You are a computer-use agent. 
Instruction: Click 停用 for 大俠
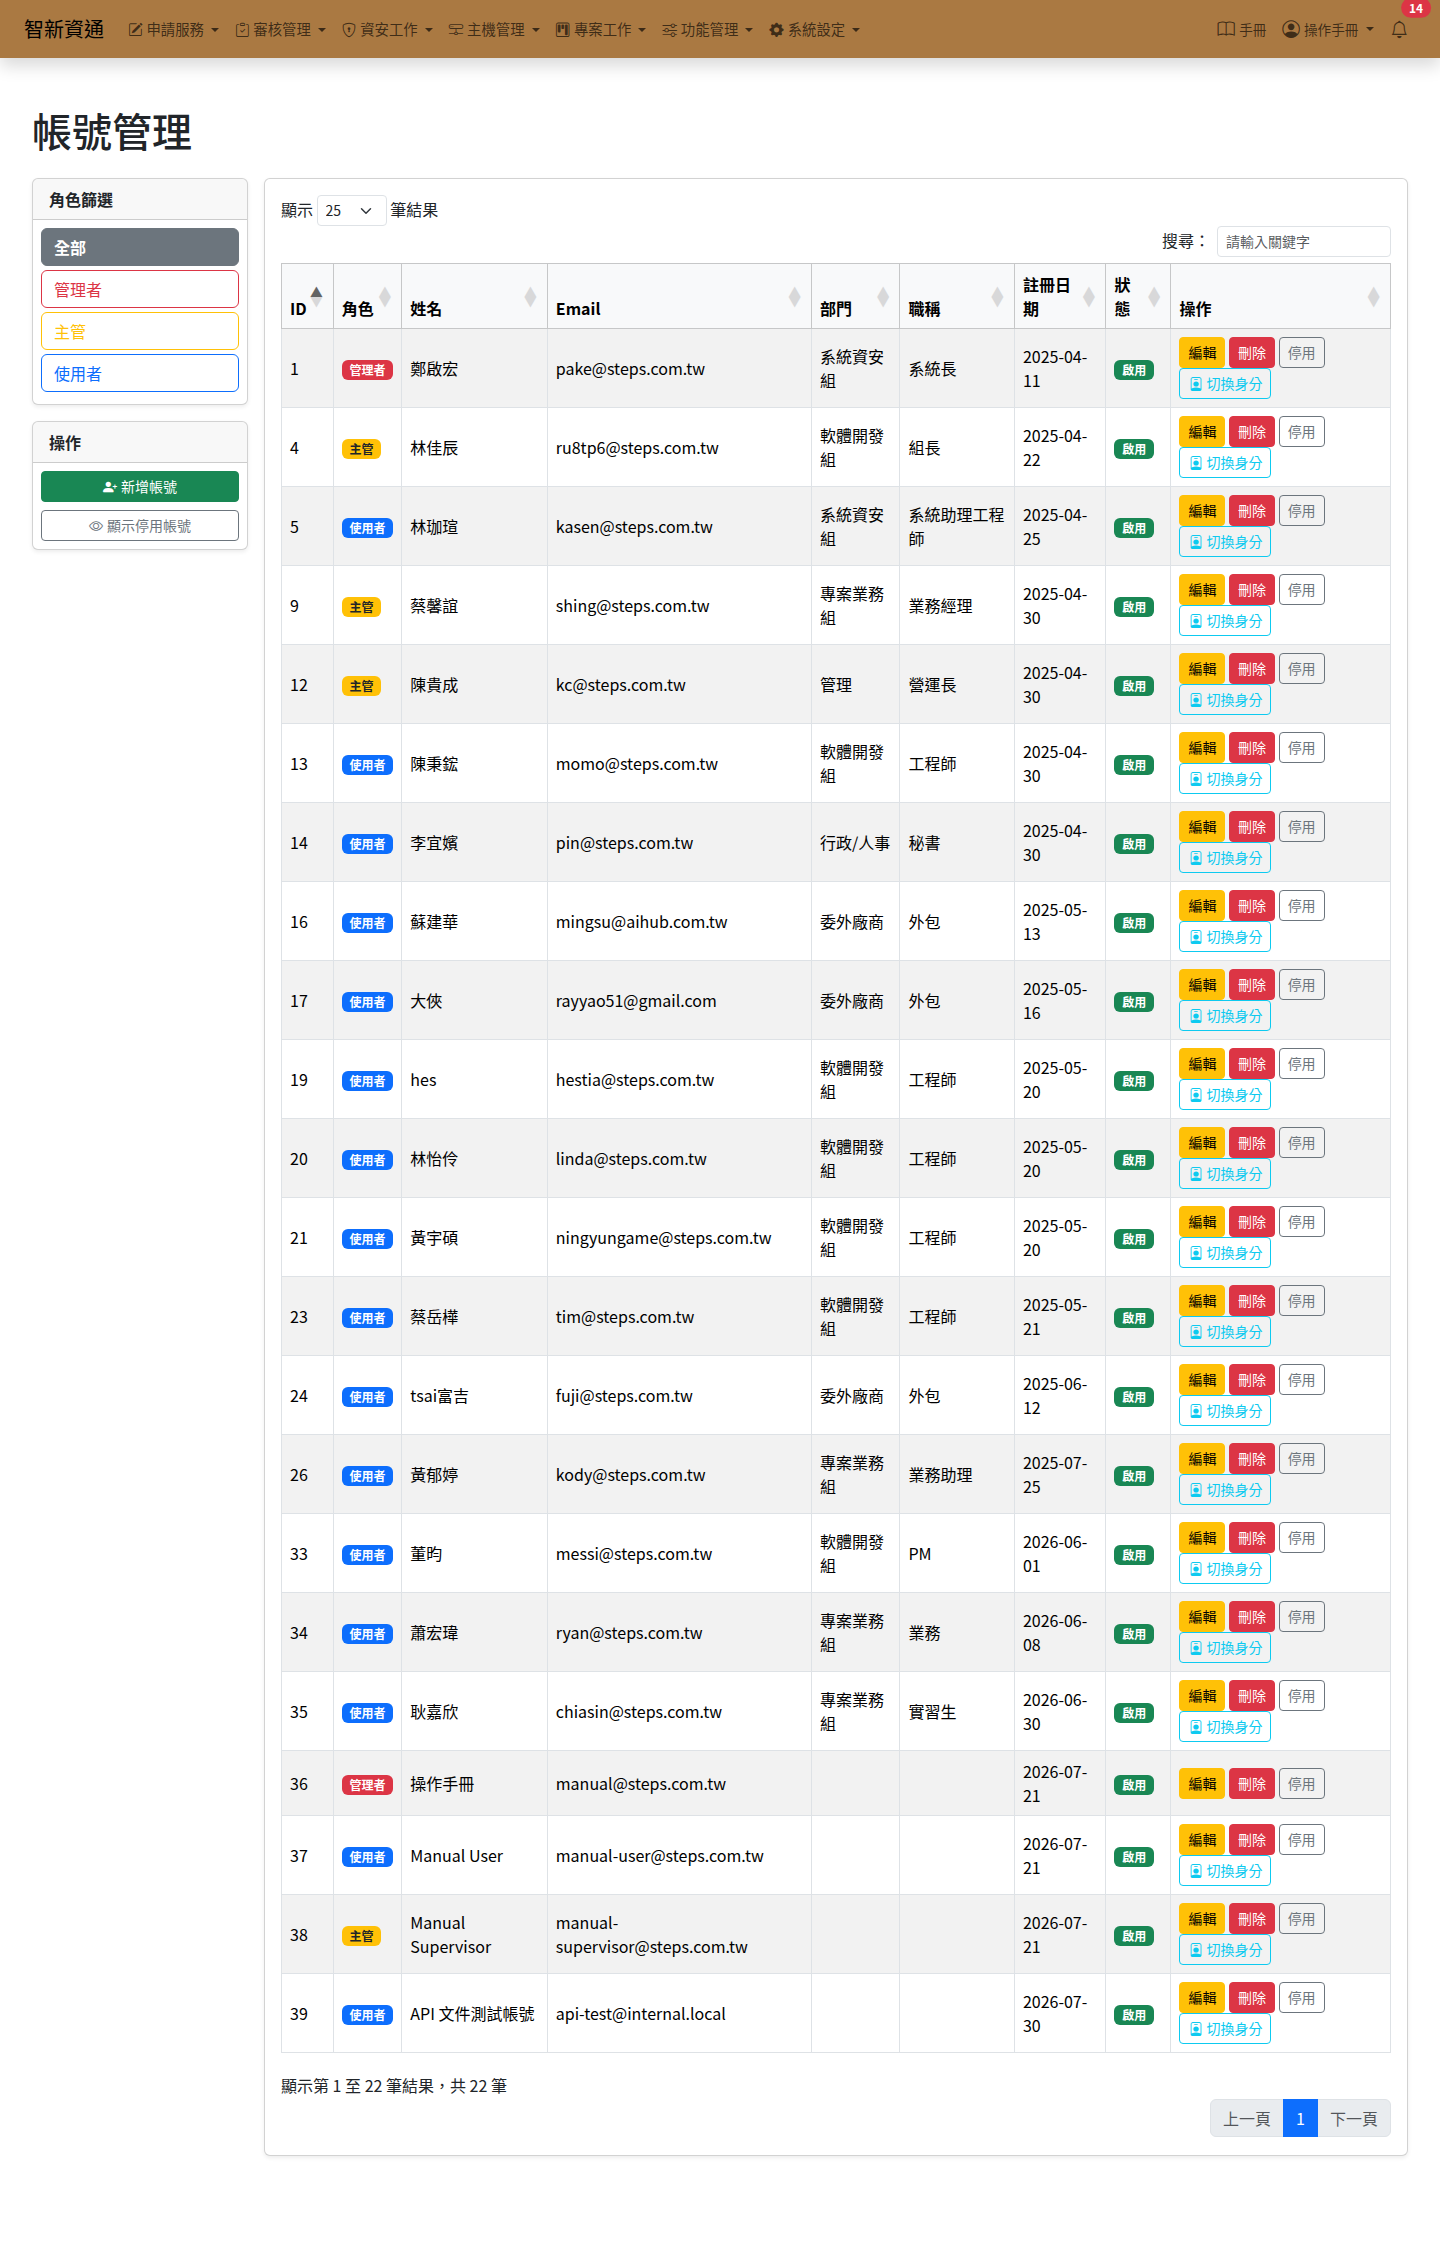click(1302, 985)
